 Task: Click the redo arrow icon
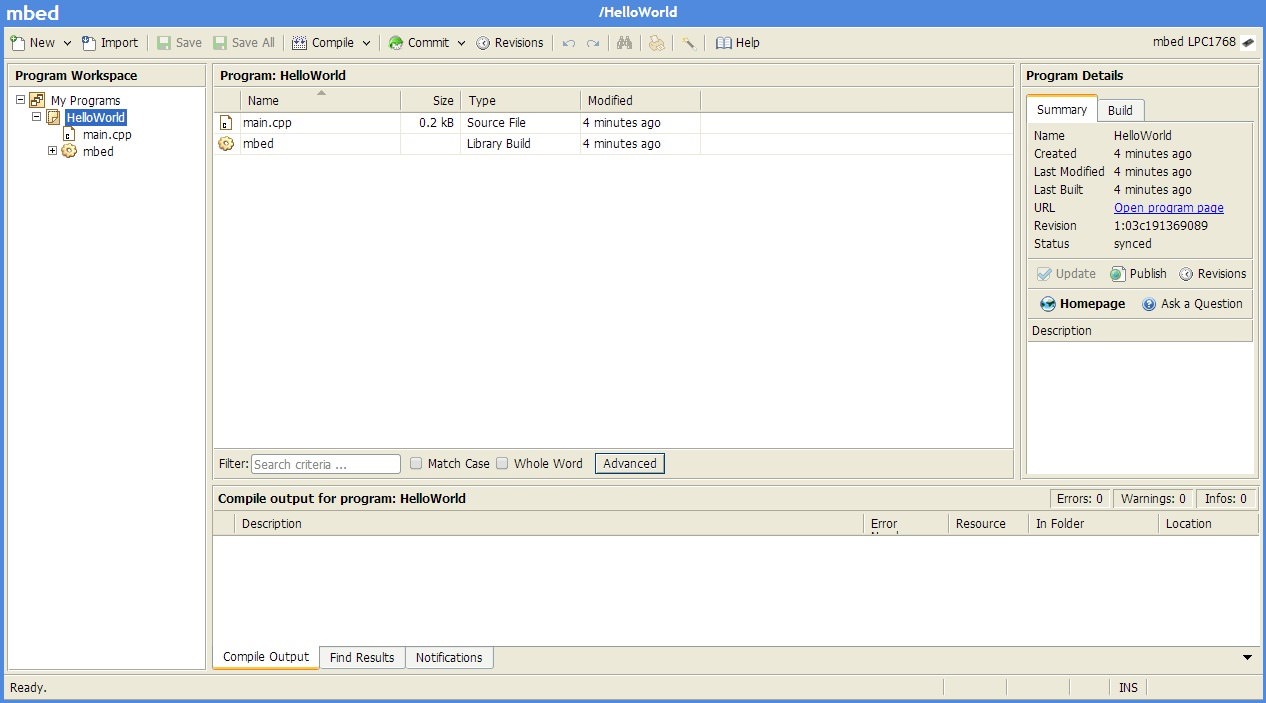coord(593,43)
